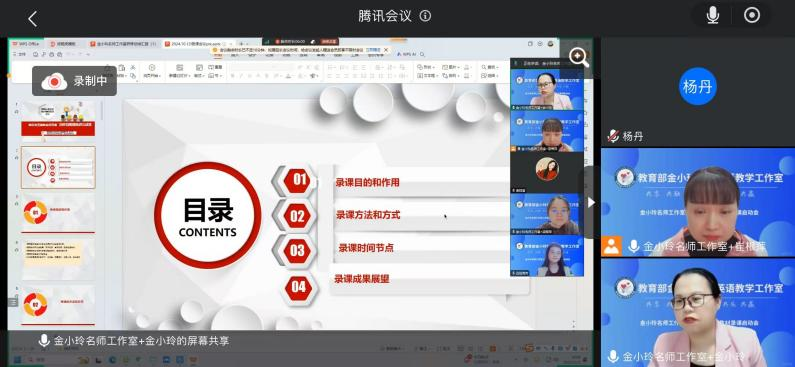795x367 pixels.
Task: Collapse the participant panel with the right arrow handle
Action: [591, 202]
